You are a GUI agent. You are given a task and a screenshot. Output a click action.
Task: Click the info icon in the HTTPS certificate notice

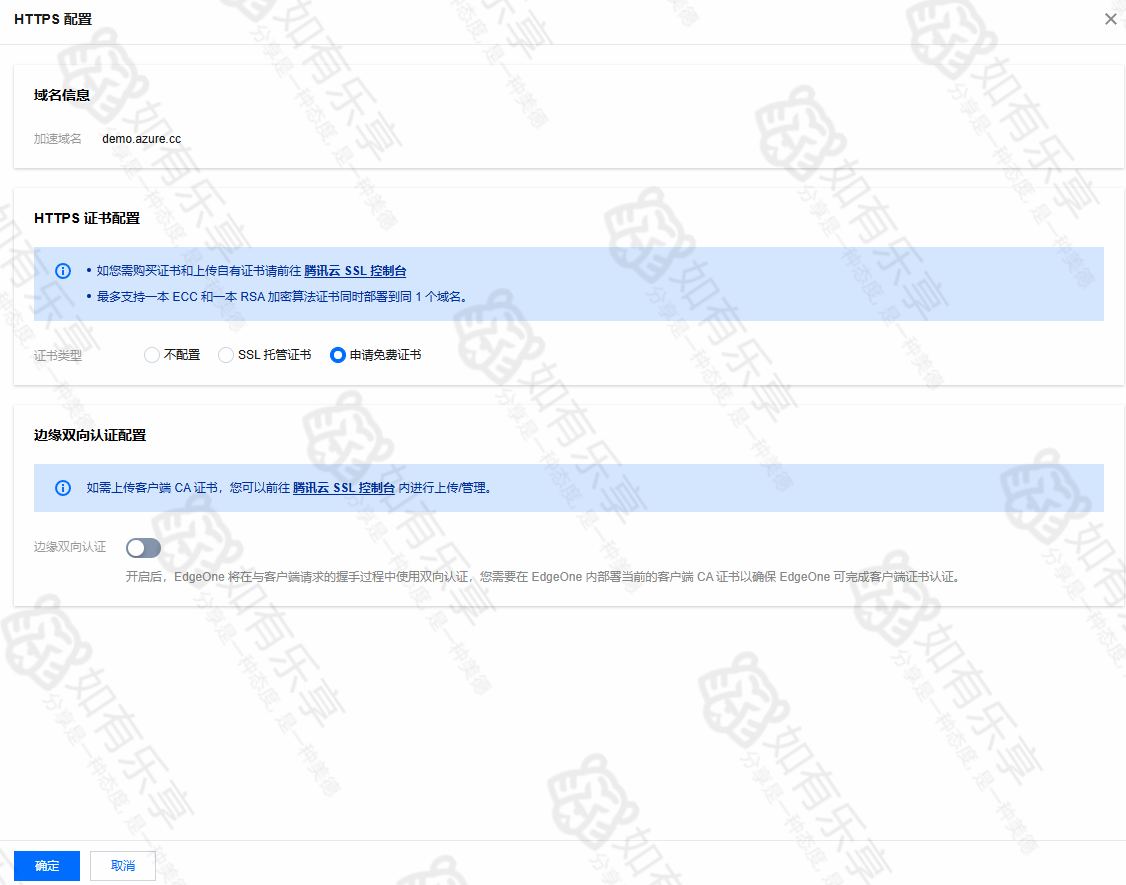tap(63, 271)
